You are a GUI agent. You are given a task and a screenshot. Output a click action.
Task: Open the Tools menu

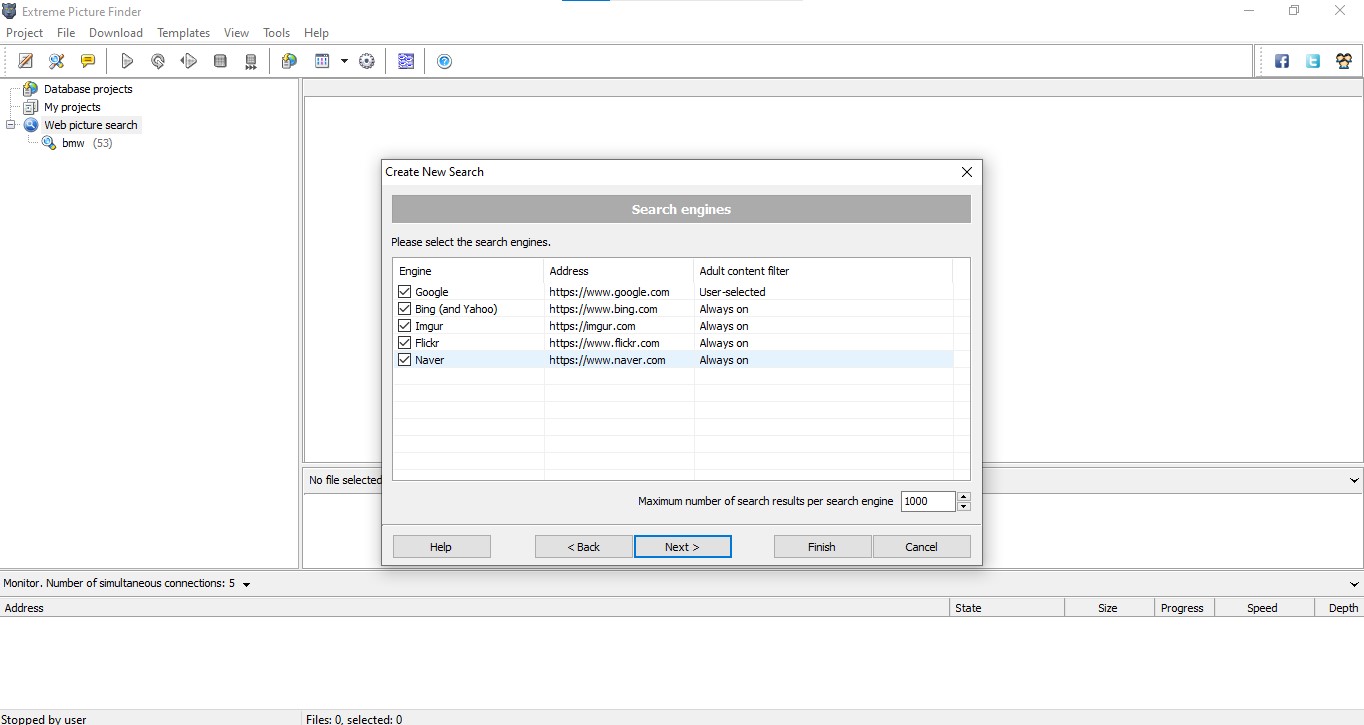(277, 33)
